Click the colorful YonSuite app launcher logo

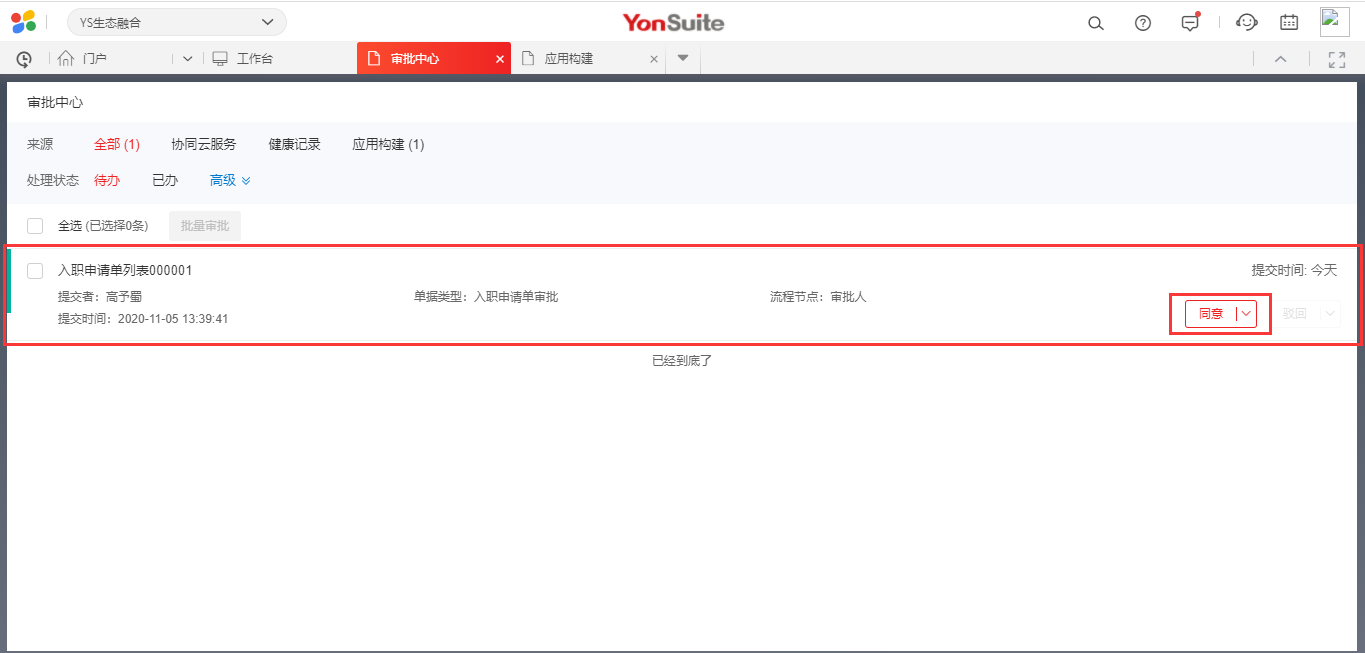point(23,22)
